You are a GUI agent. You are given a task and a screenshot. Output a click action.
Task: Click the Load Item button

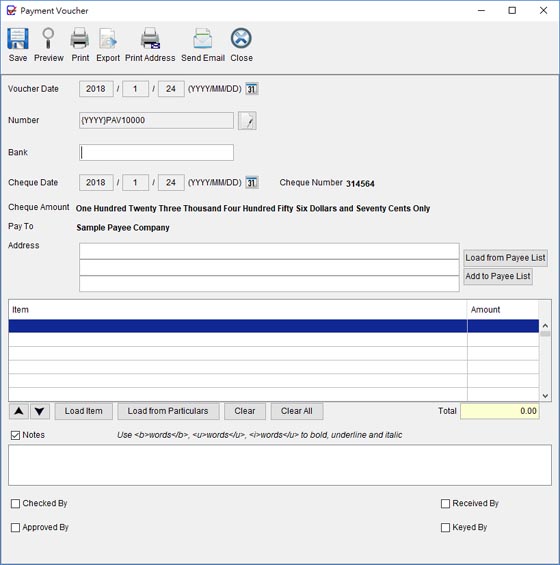tap(84, 411)
